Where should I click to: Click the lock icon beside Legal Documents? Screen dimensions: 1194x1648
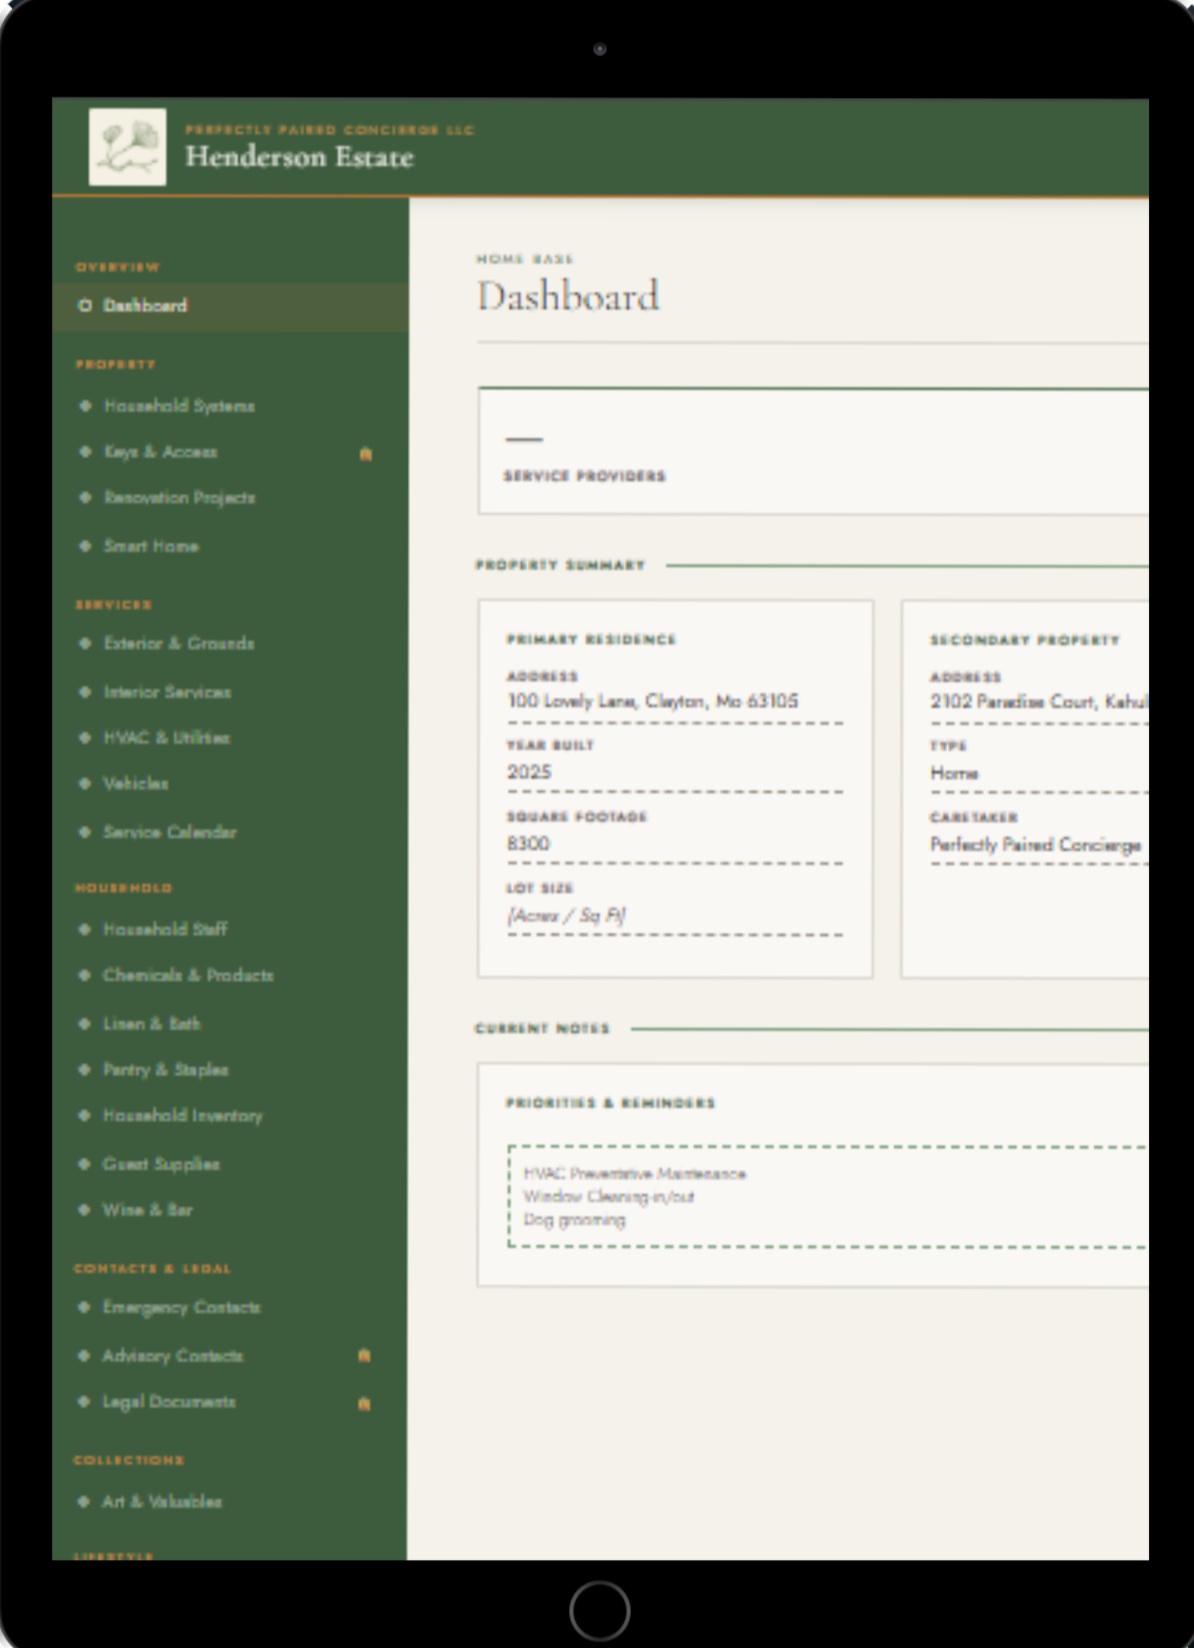point(364,1403)
